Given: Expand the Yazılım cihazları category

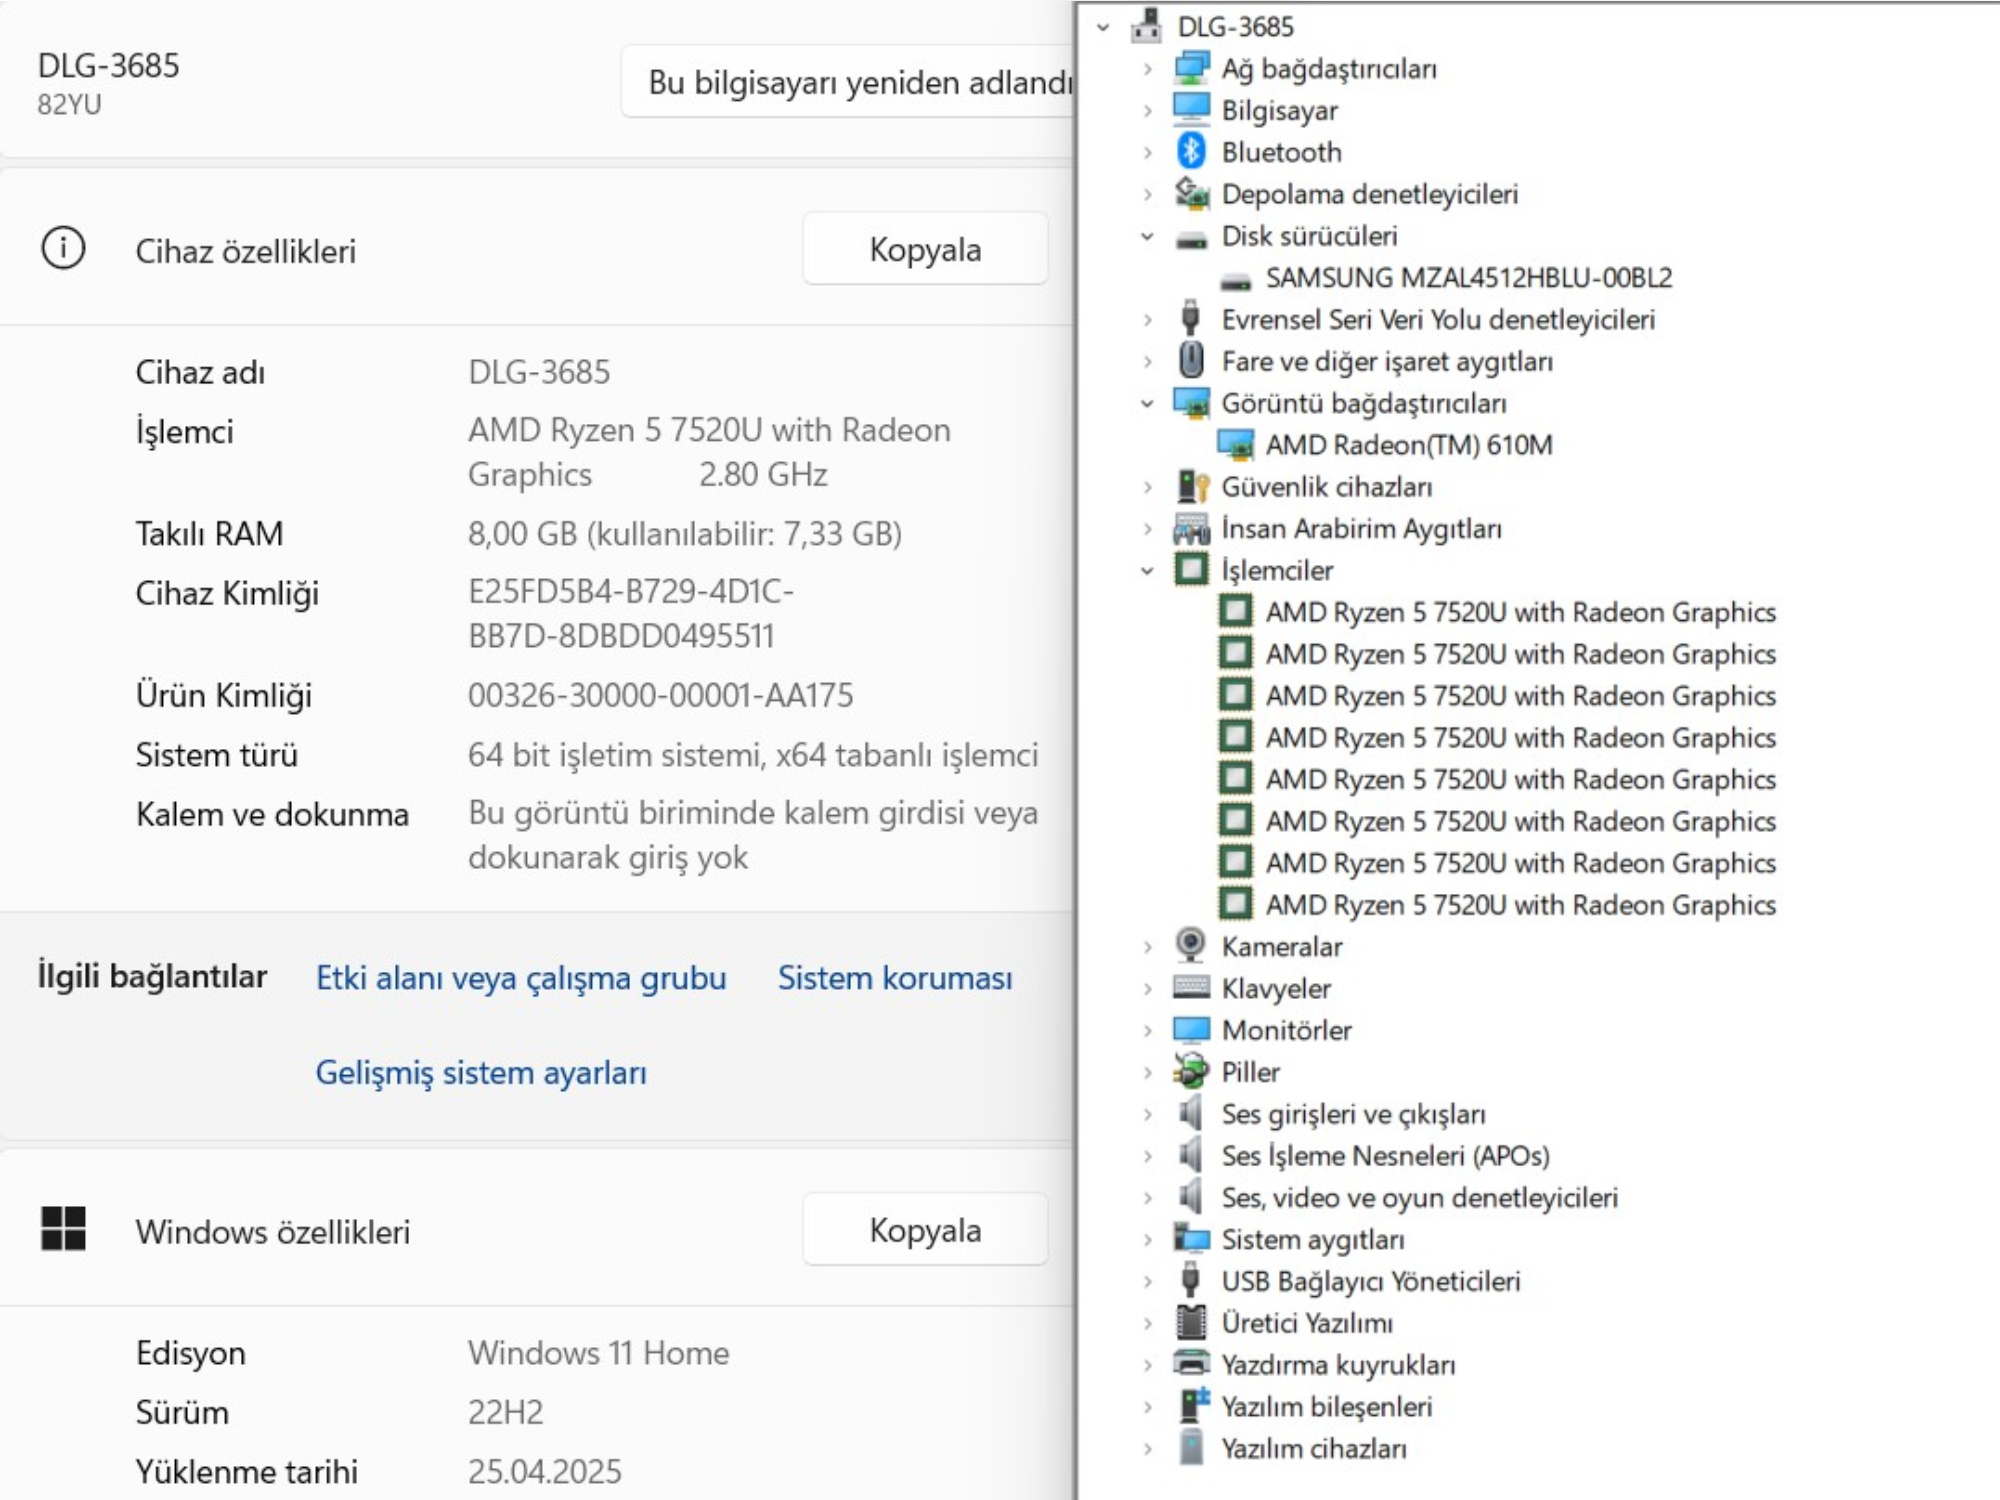Looking at the screenshot, I should [1148, 1449].
